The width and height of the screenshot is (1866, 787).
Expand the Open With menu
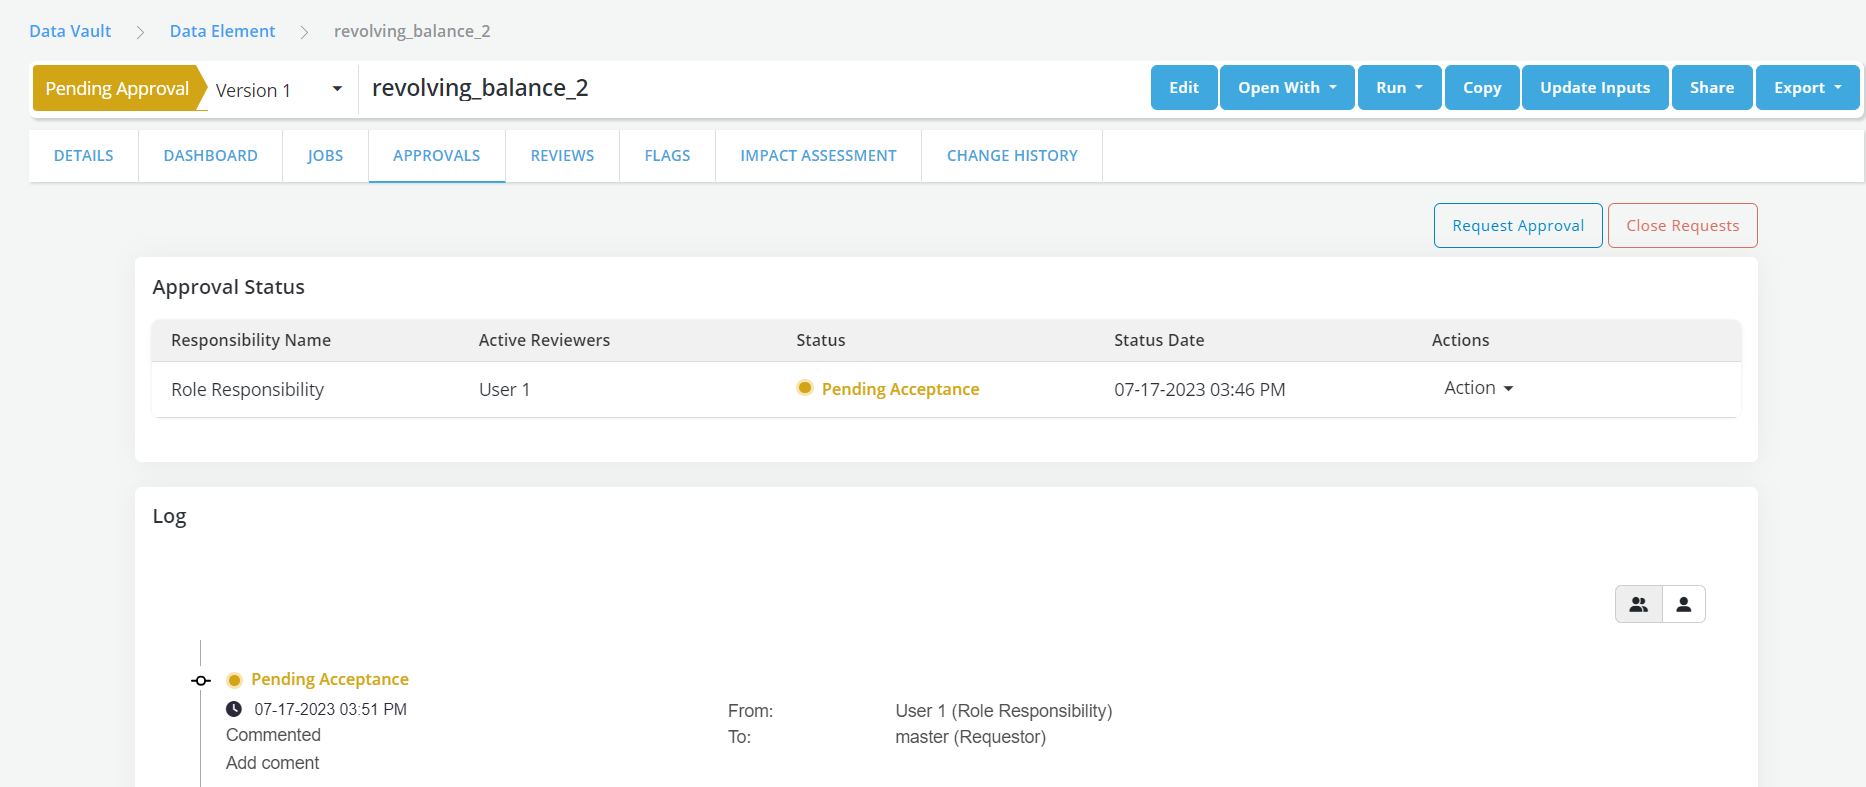1286,88
